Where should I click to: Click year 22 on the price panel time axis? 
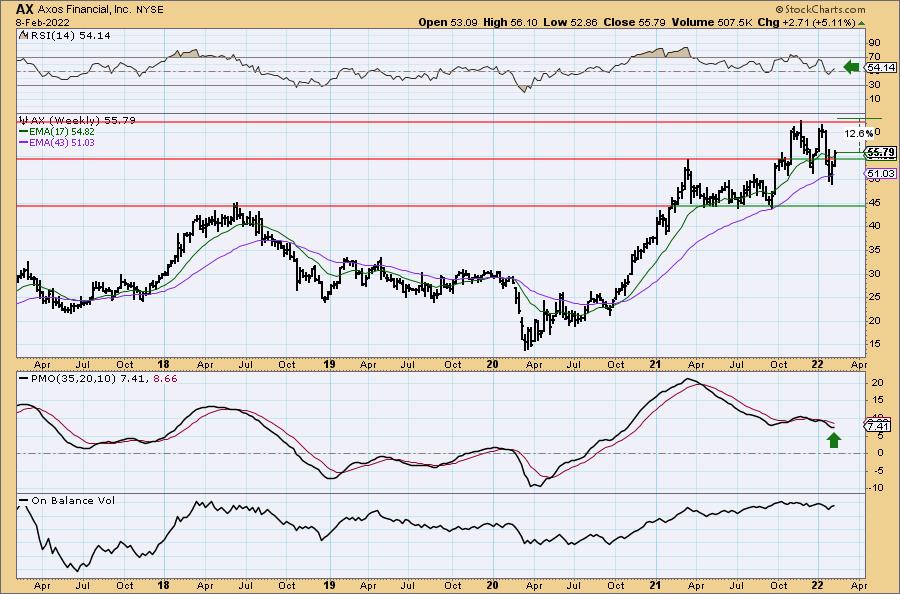pos(818,364)
